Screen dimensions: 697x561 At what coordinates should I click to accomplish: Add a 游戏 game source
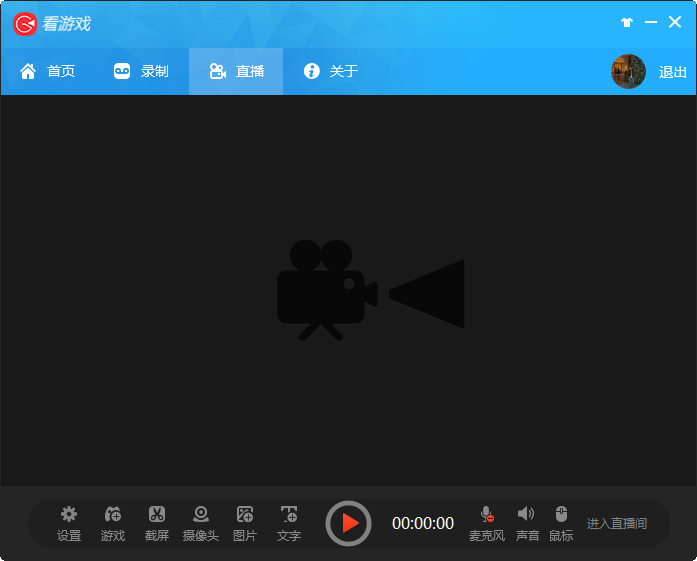point(113,524)
